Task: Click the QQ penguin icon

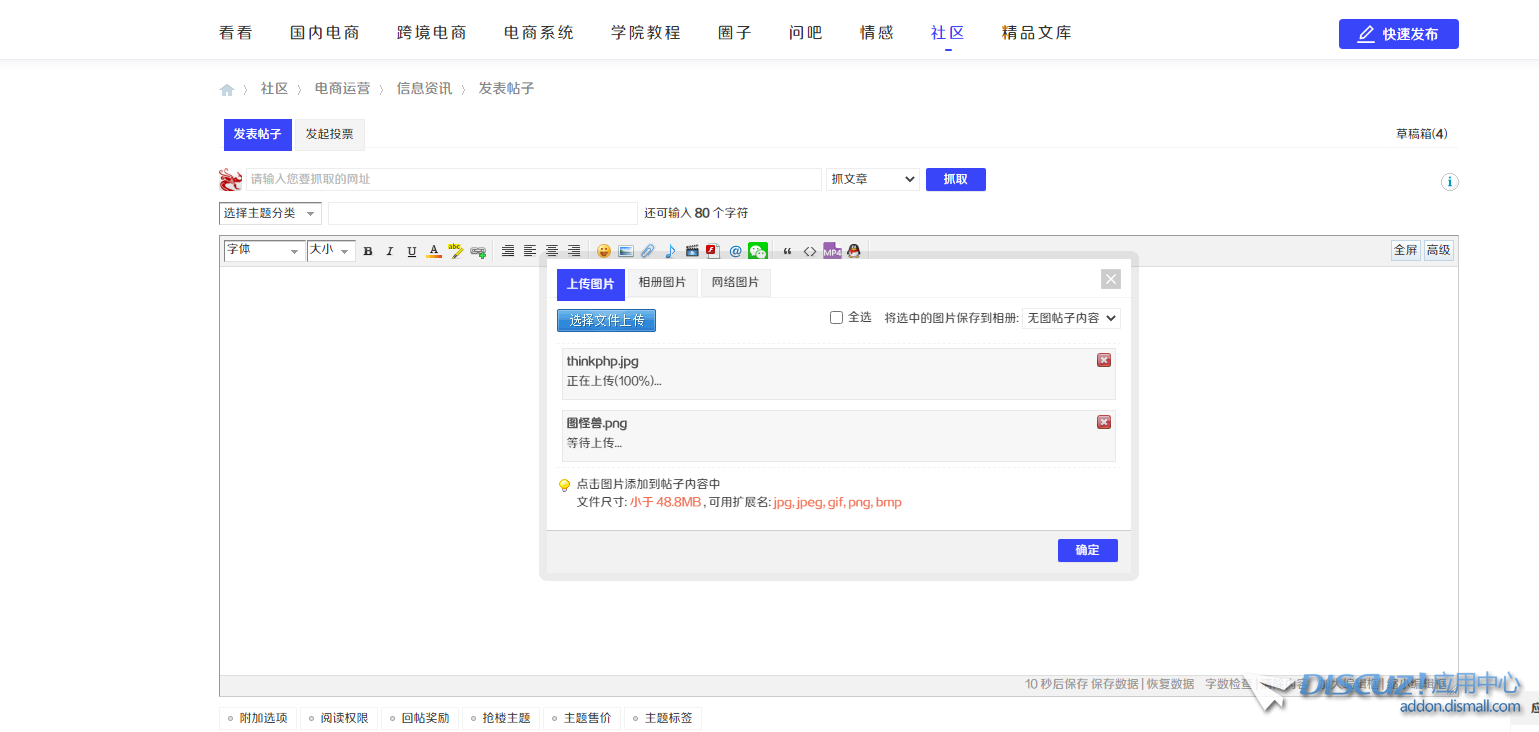Action: coord(854,251)
